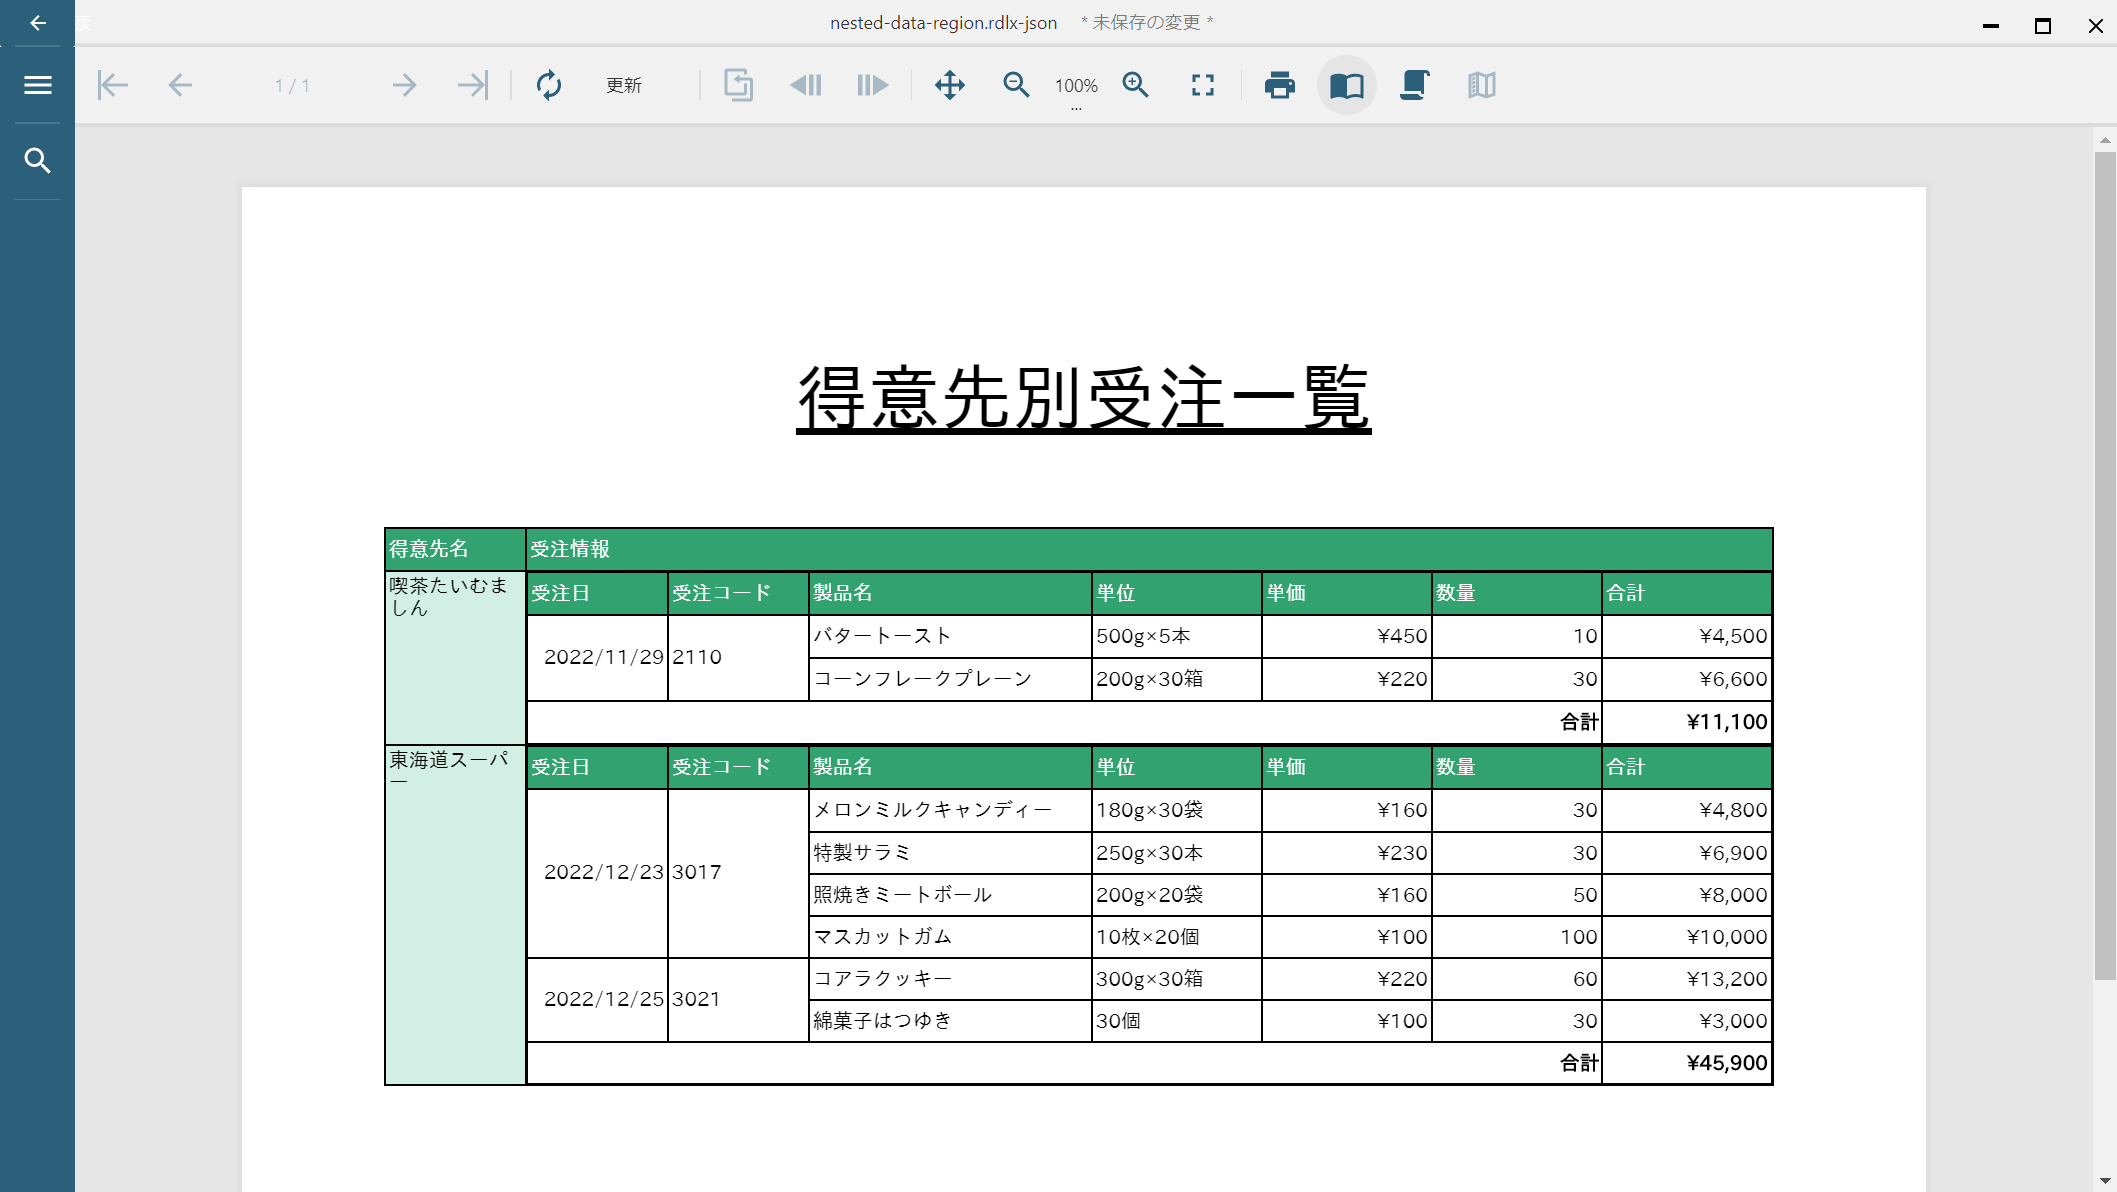Close the window

(x=2096, y=25)
